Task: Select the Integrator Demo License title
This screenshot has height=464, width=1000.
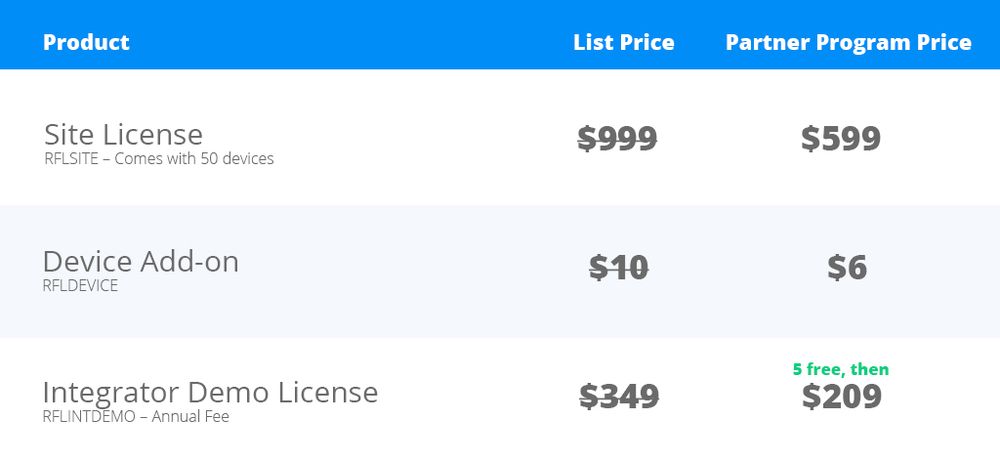Action: pyautogui.click(x=210, y=391)
